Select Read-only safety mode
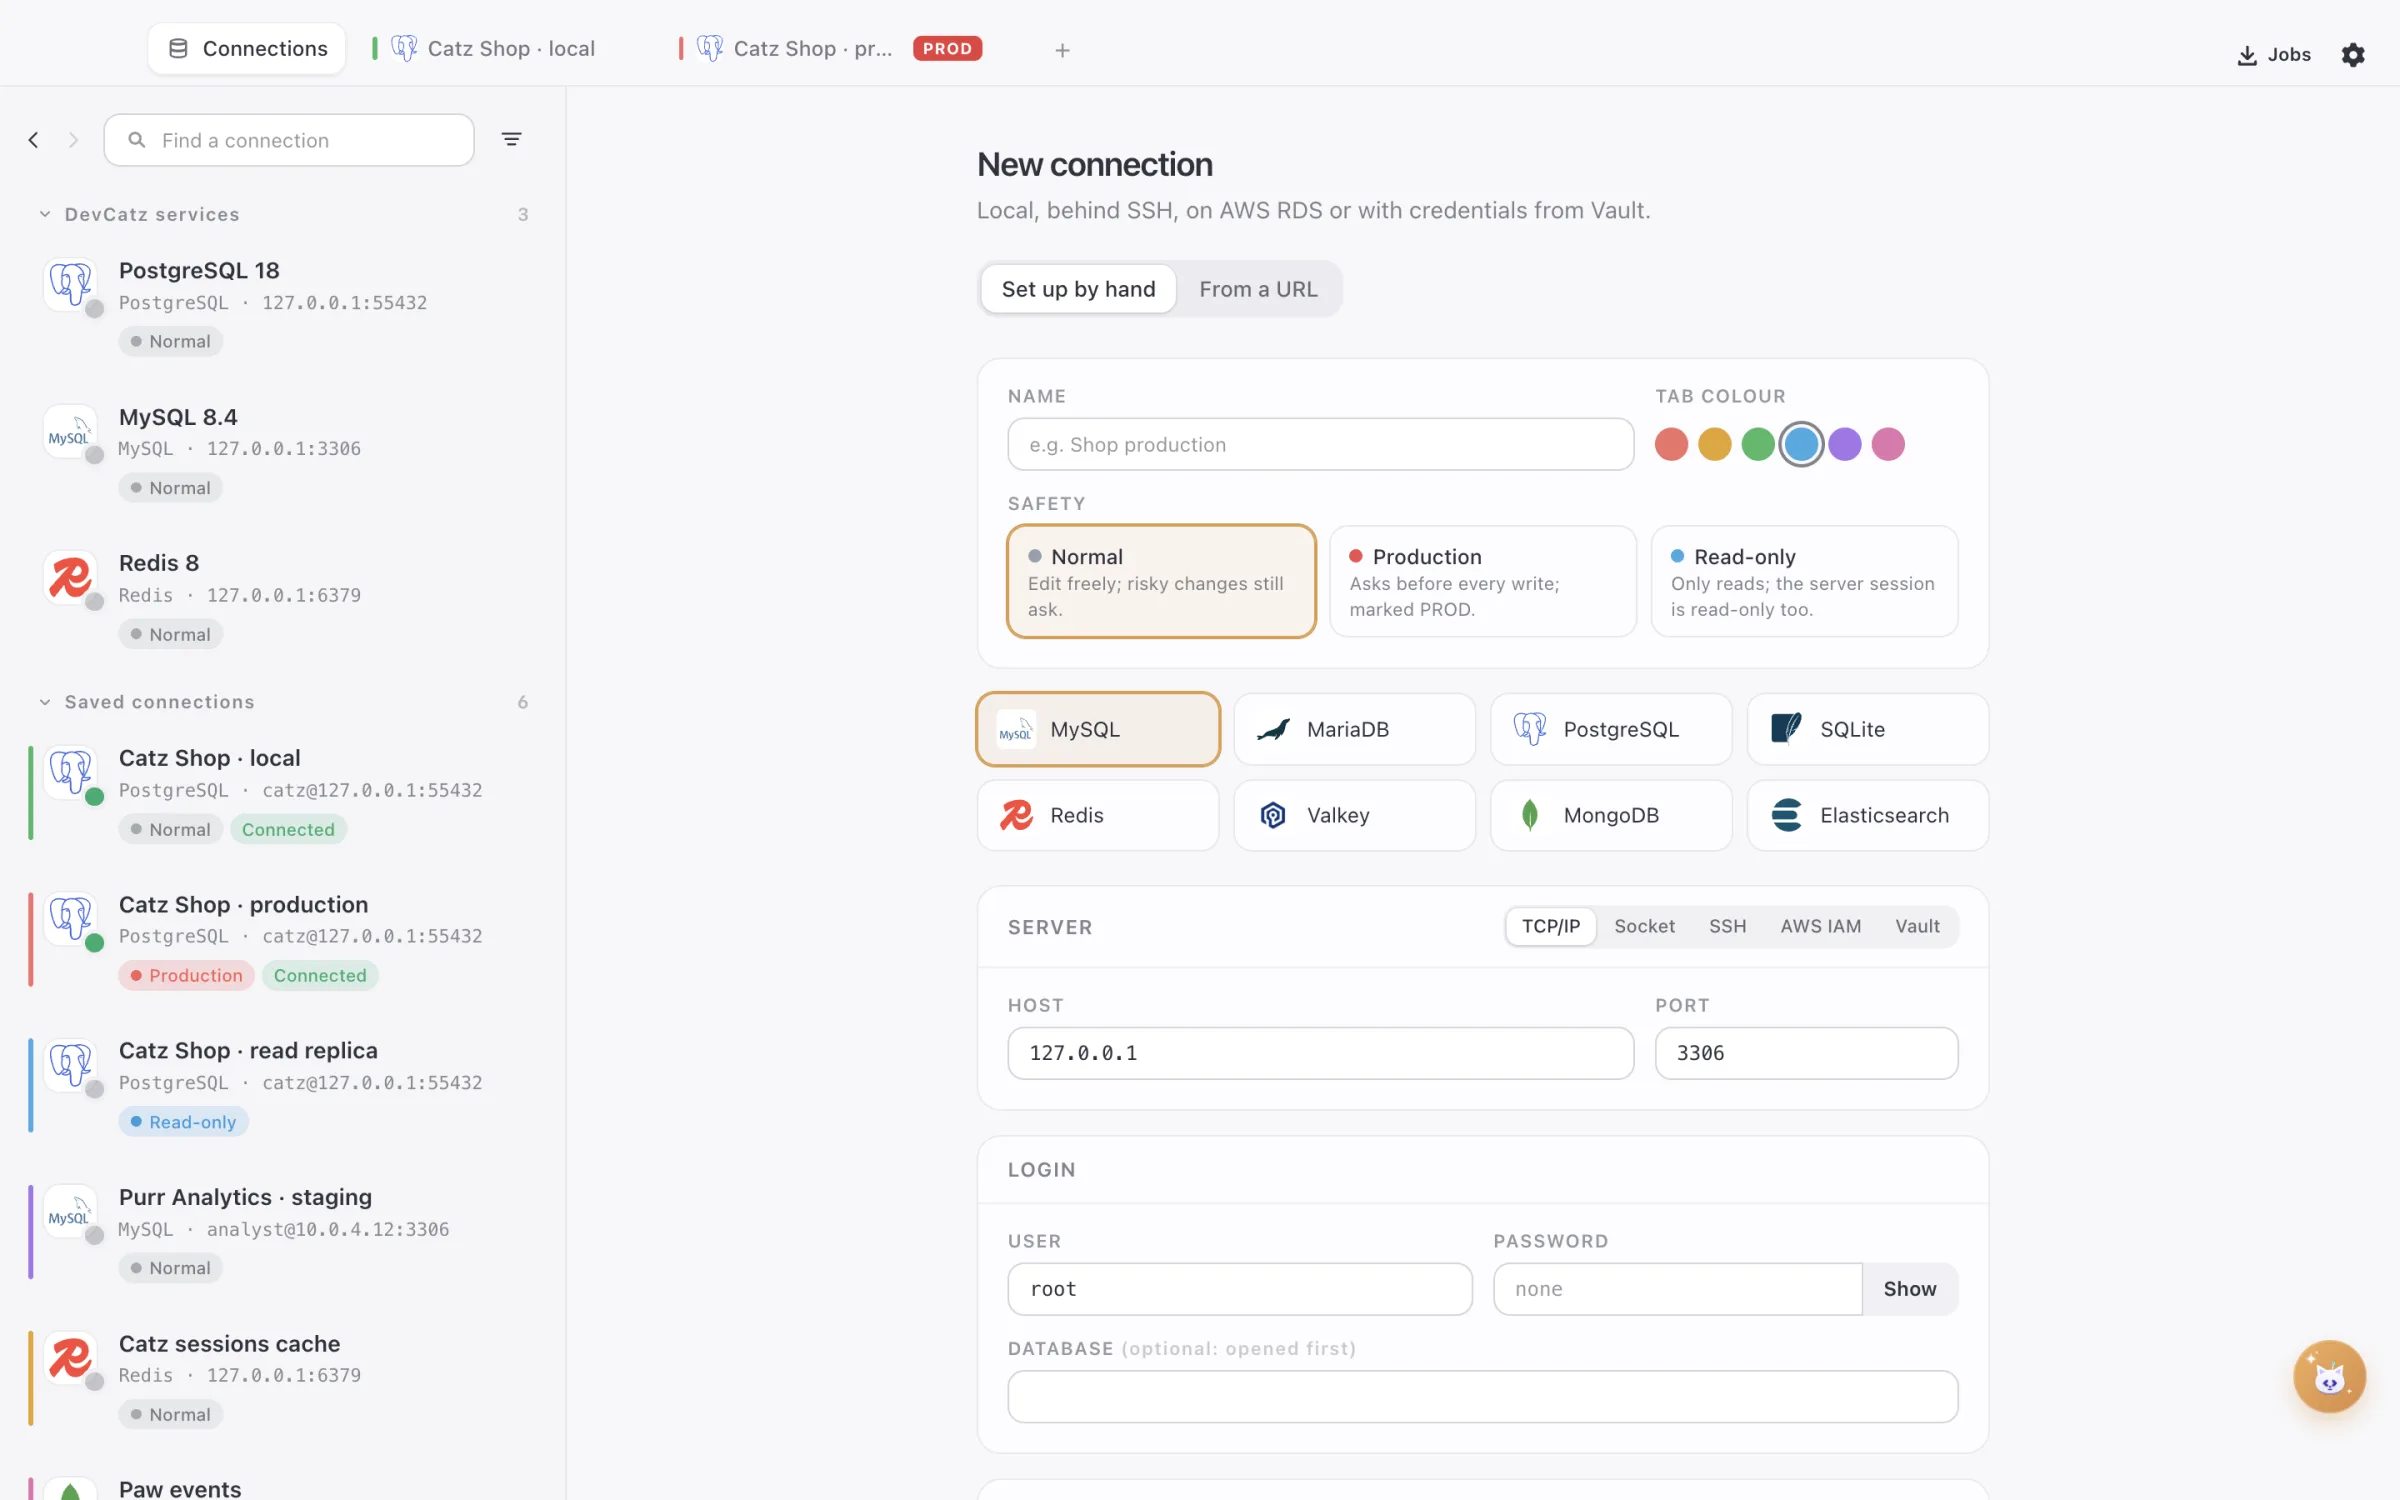 tap(1804, 581)
